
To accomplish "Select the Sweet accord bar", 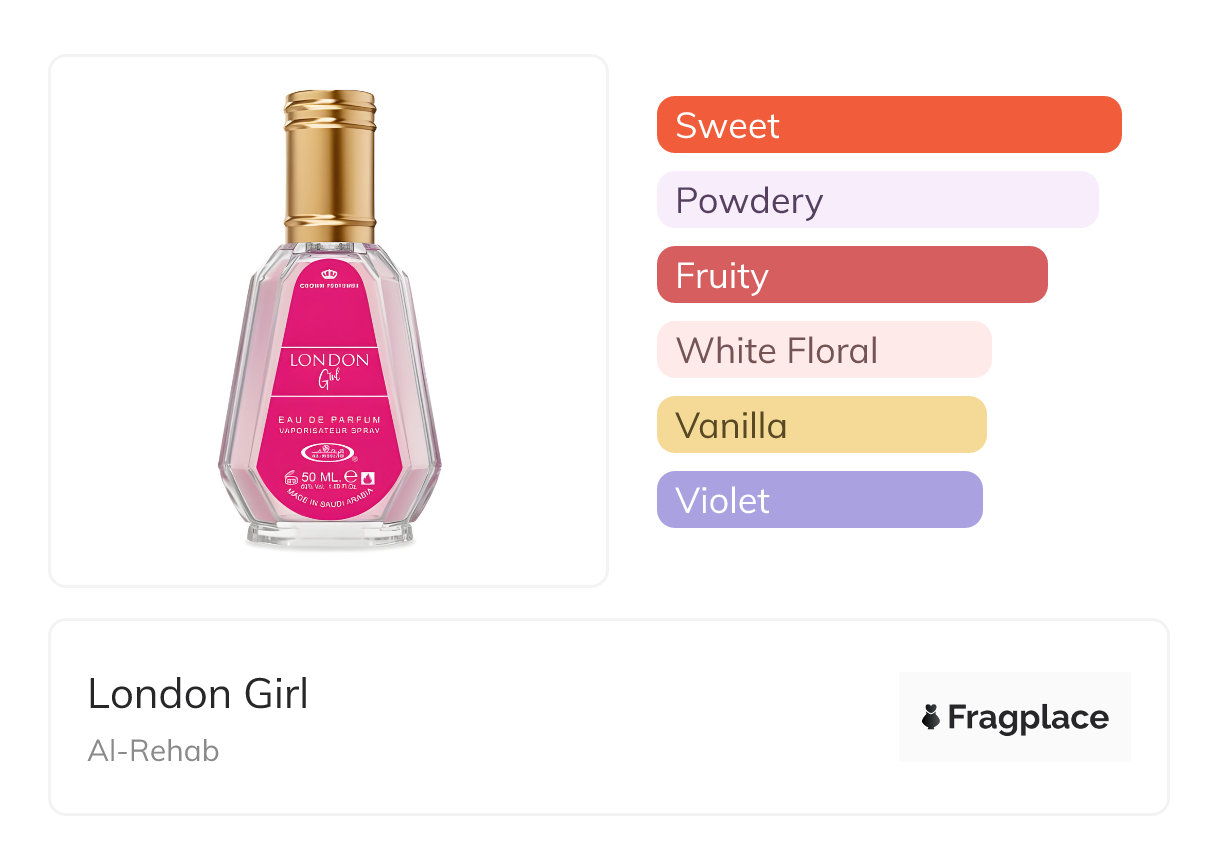I will point(888,125).
